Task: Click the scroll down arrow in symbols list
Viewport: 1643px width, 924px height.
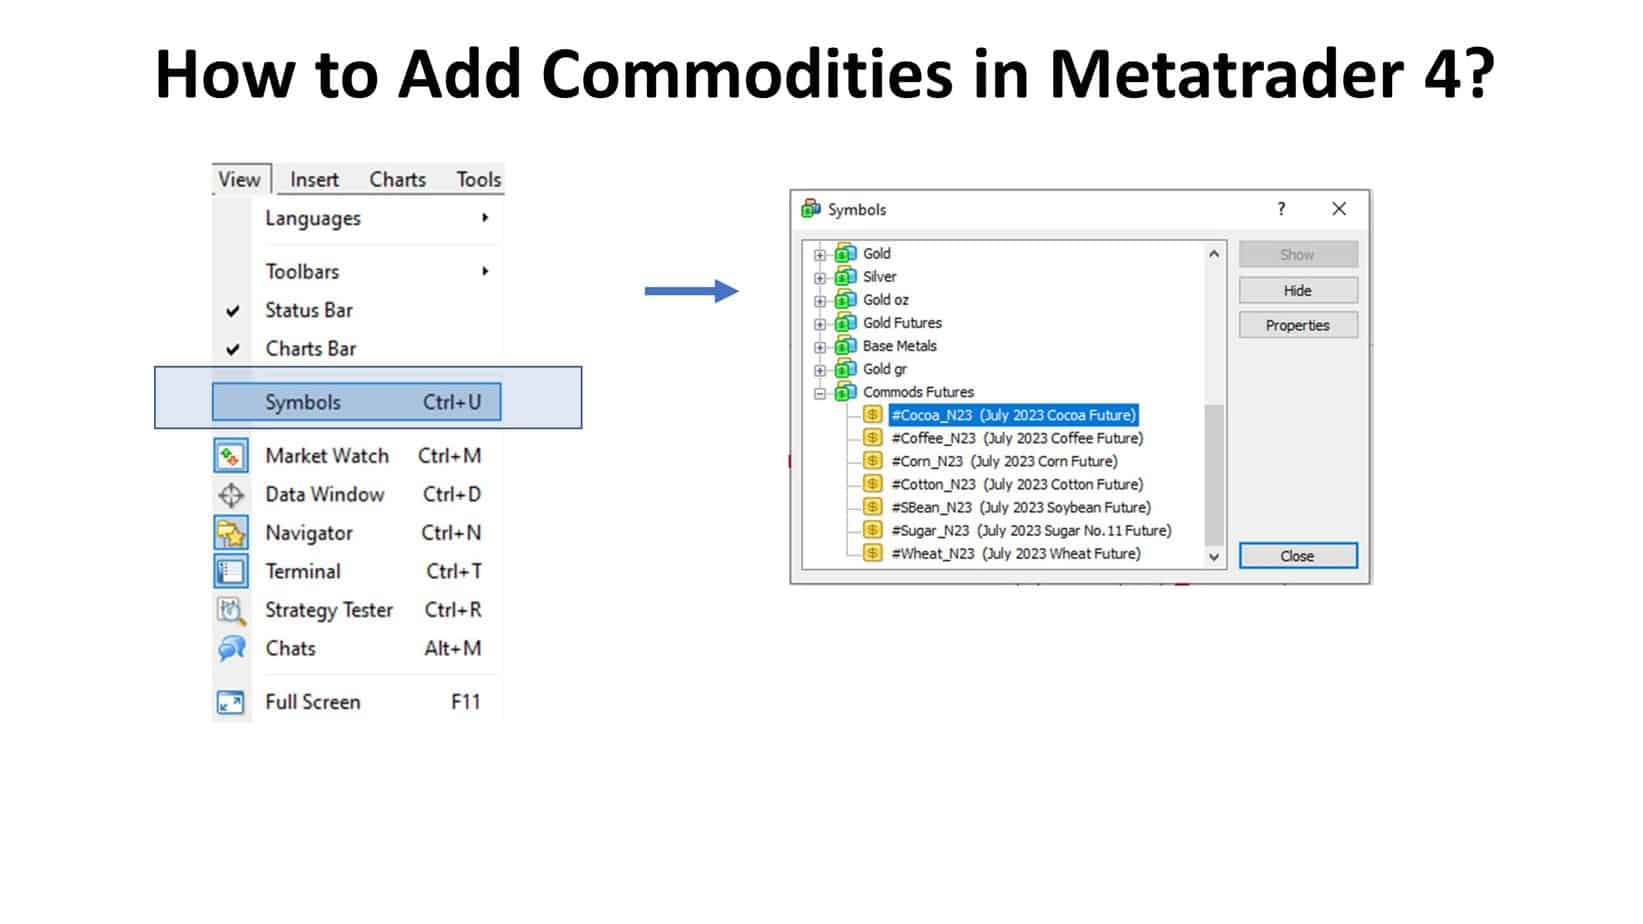Action: pos(1214,557)
